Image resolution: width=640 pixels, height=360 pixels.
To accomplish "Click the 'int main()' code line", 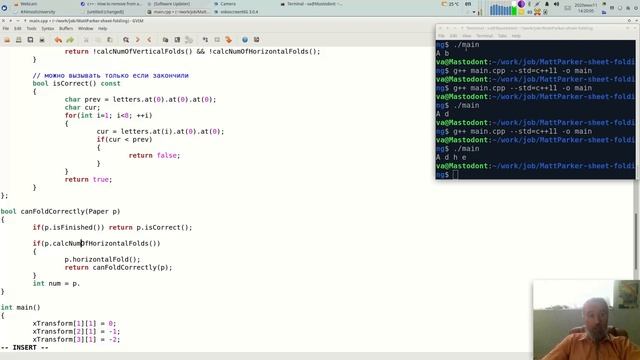I will click(20, 307).
